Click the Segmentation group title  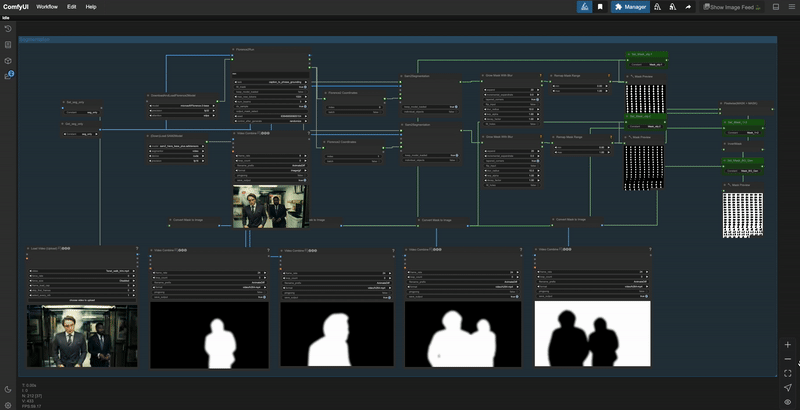pos(35,39)
